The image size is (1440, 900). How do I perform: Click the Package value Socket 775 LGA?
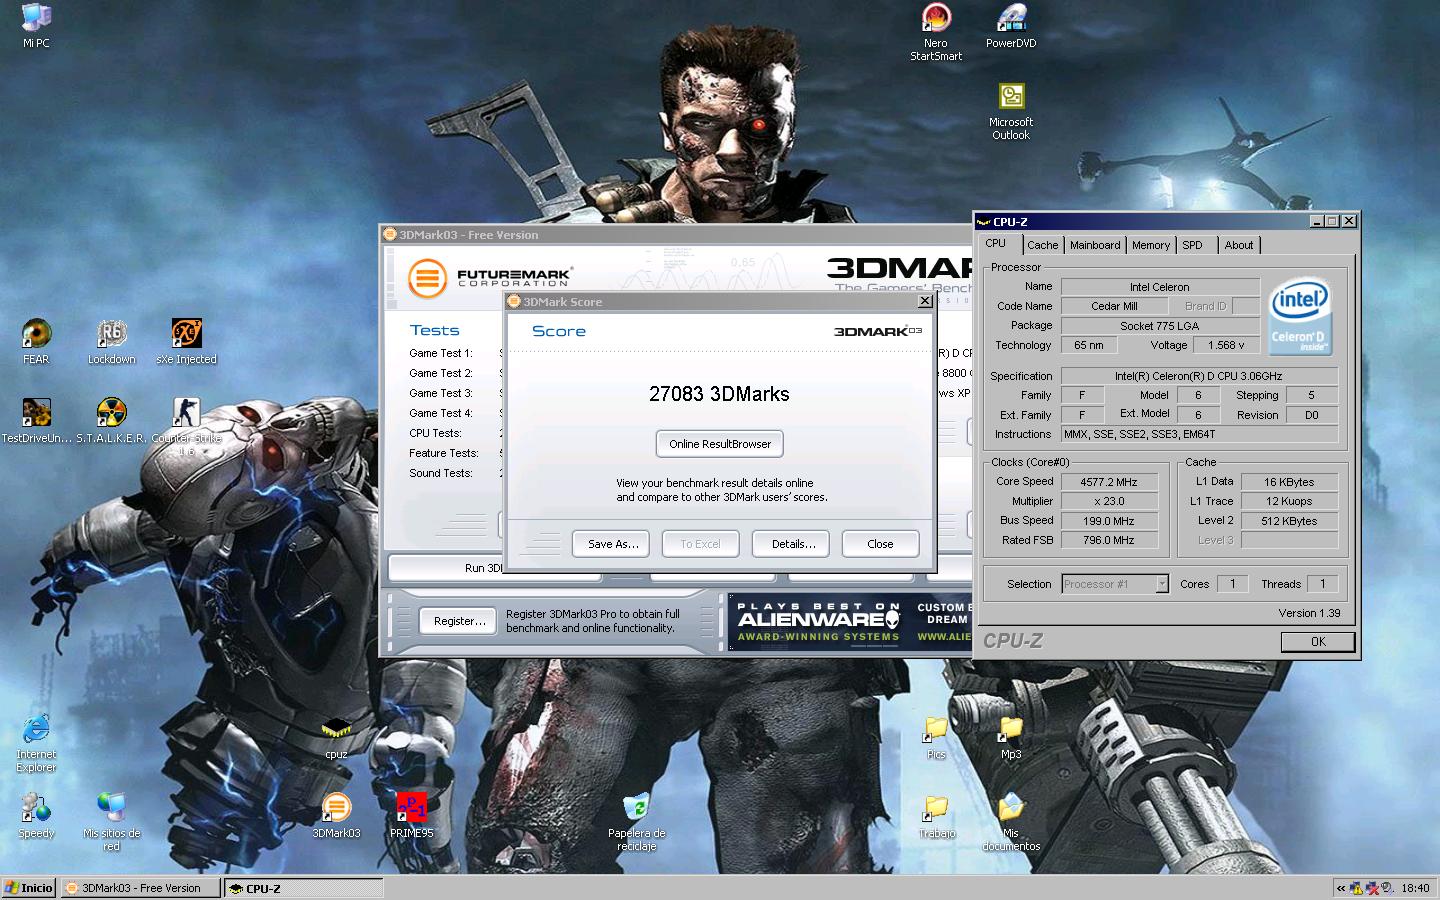point(1160,326)
